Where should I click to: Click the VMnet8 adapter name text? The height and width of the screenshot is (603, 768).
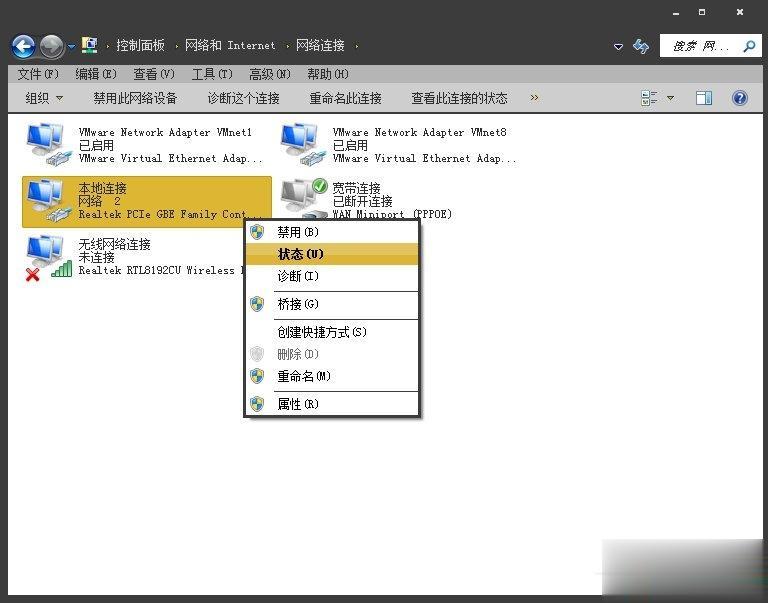click(x=419, y=132)
